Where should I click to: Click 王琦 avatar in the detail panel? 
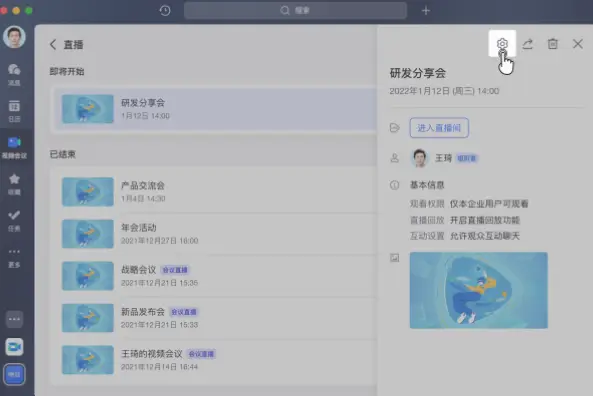[419, 158]
